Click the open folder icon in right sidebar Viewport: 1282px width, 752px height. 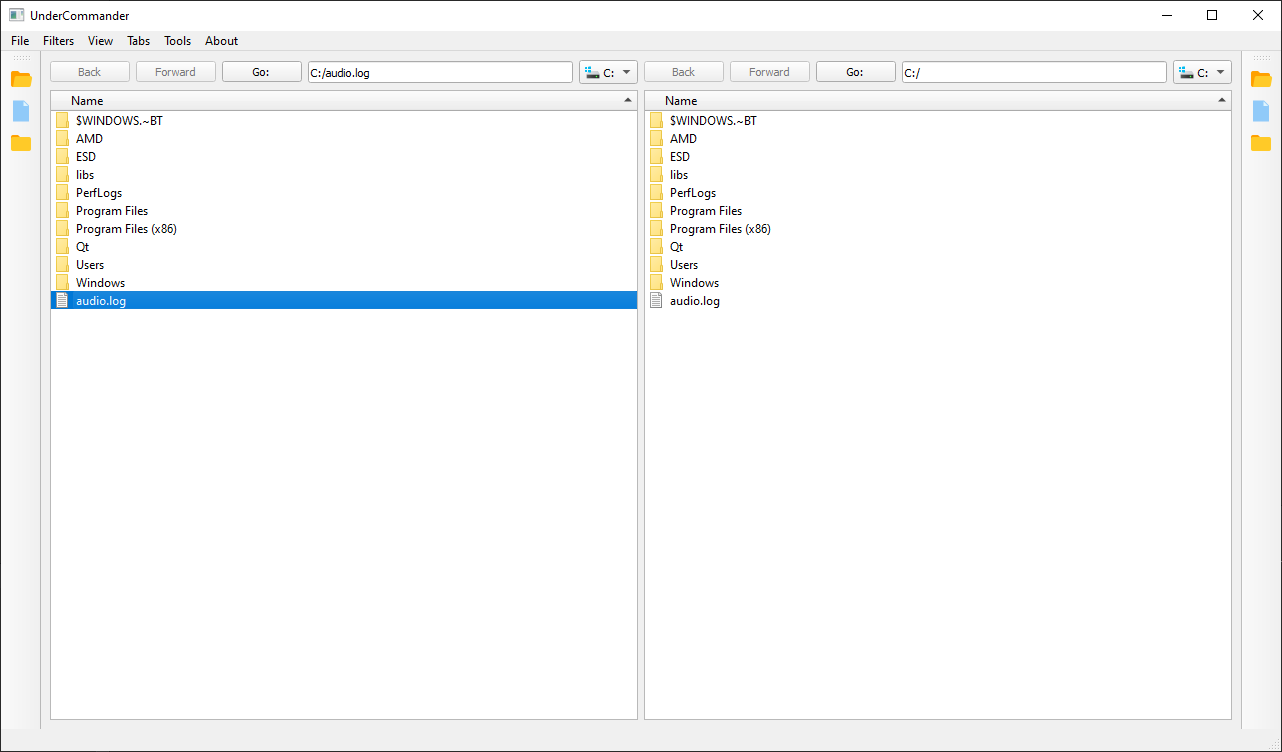point(1261,79)
